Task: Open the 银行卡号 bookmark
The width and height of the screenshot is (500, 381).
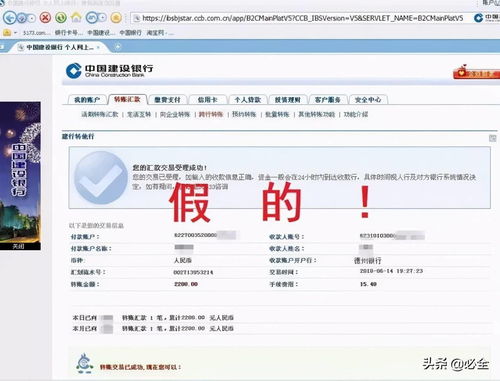Action: pyautogui.click(x=68, y=33)
